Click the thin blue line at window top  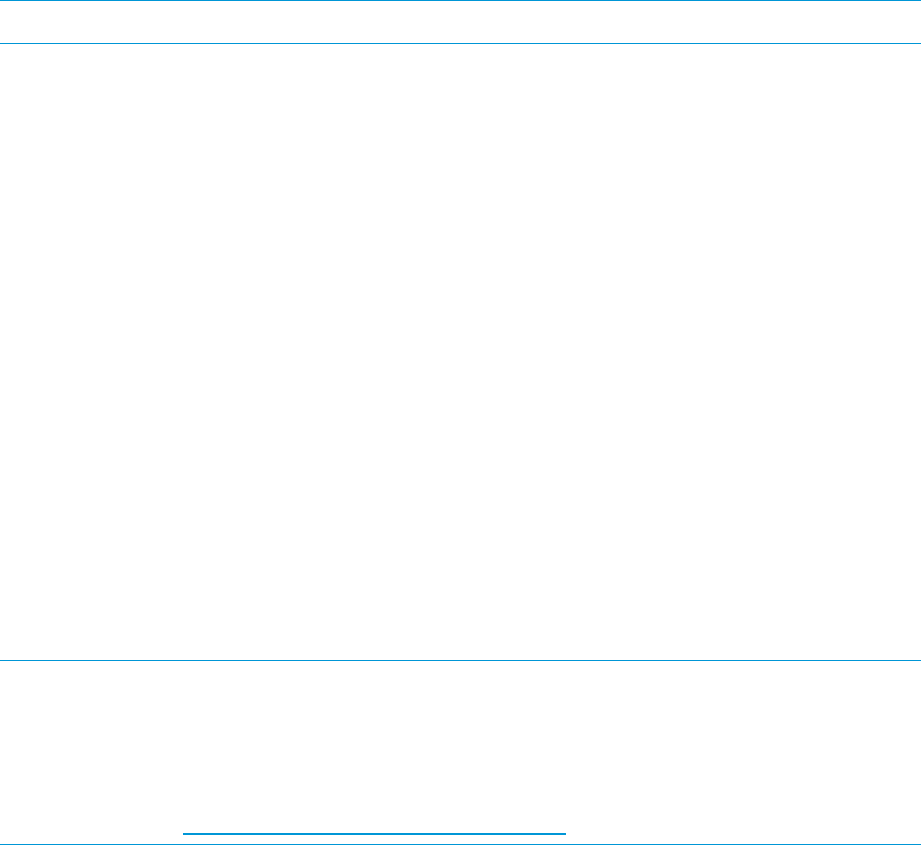click(460, 1)
